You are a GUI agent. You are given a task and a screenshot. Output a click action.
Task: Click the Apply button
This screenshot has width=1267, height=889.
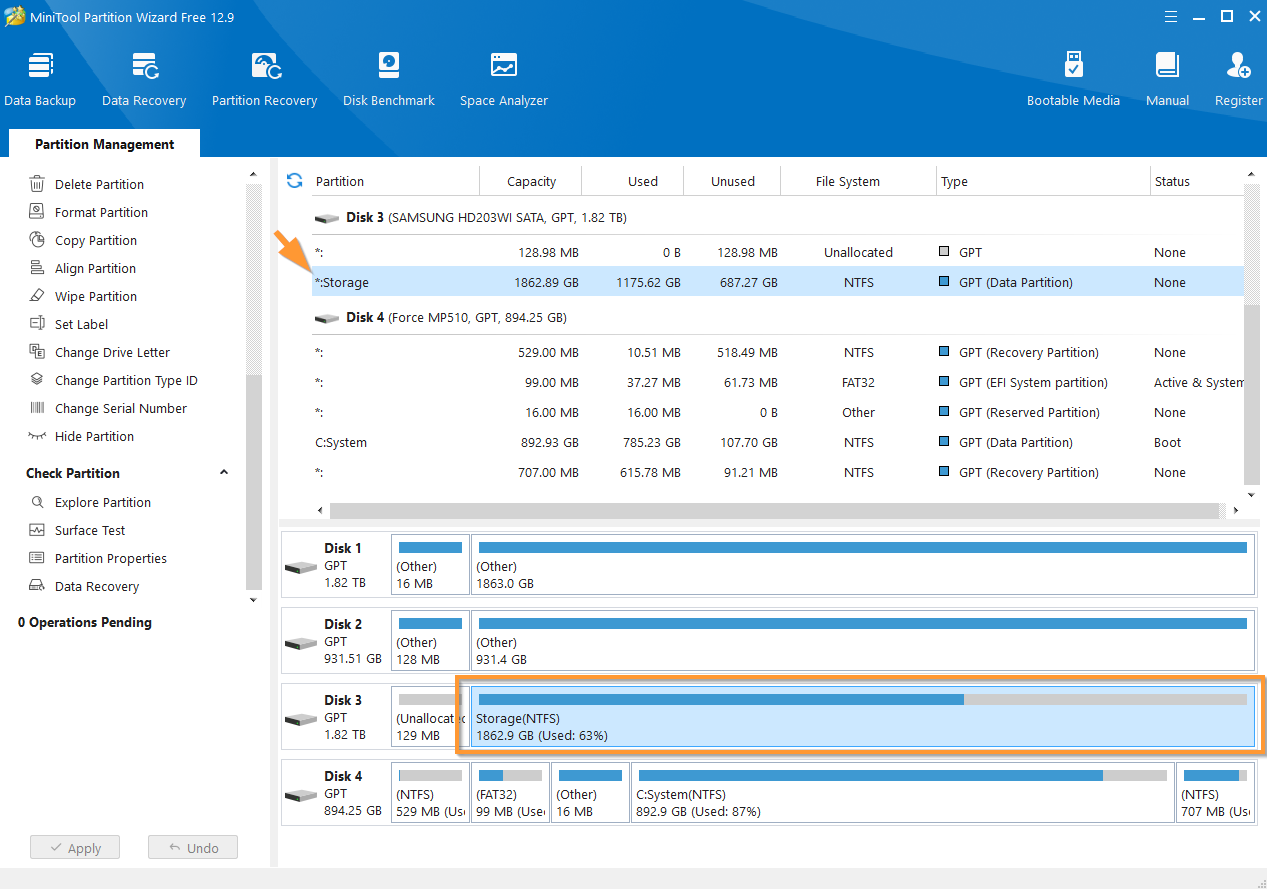pyautogui.click(x=74, y=847)
